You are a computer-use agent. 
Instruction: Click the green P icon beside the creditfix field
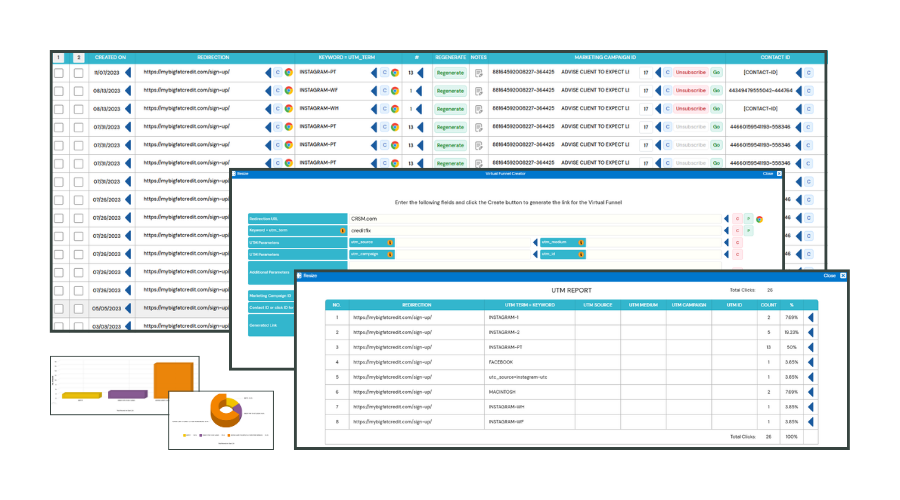pyautogui.click(x=748, y=231)
